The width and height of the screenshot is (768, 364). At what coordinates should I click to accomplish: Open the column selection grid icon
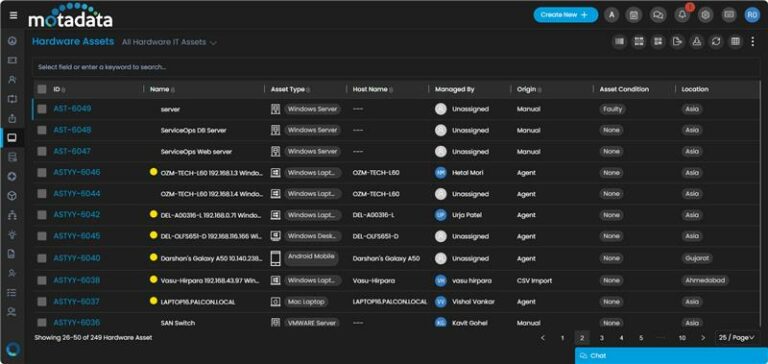[x=735, y=42]
